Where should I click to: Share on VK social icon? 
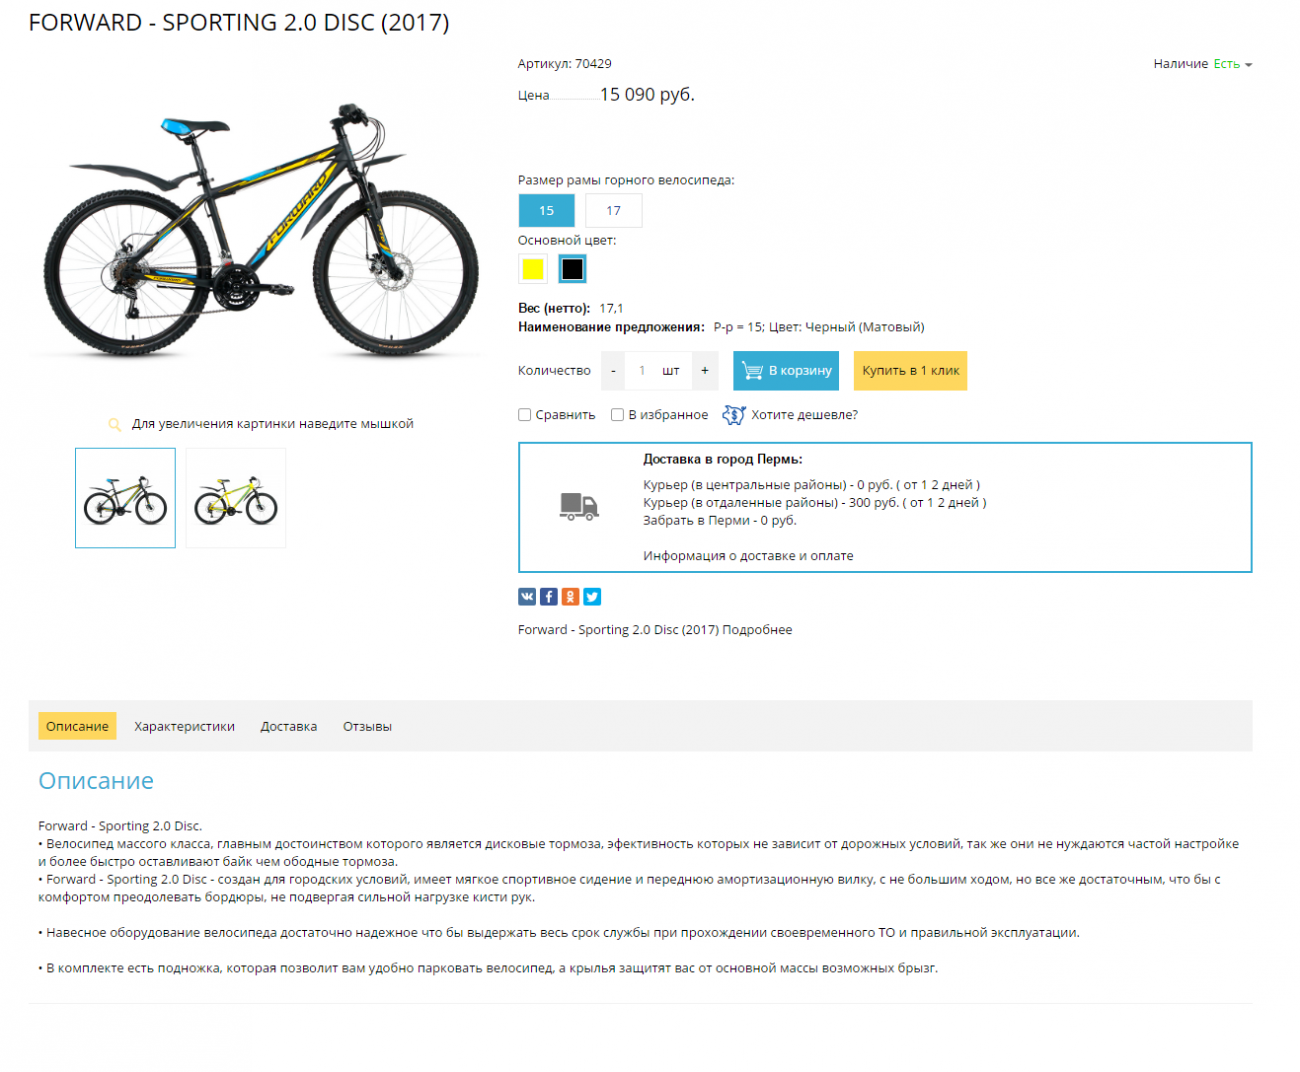pos(527,597)
